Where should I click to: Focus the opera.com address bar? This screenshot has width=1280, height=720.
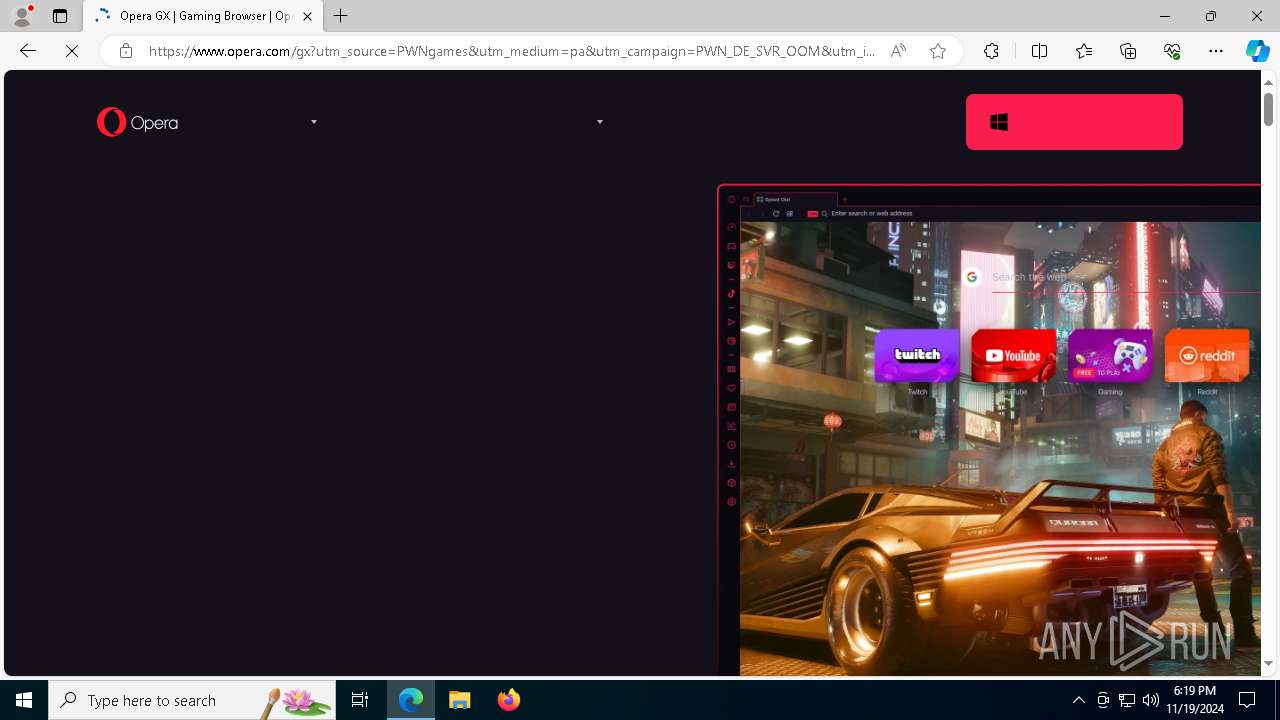511,51
